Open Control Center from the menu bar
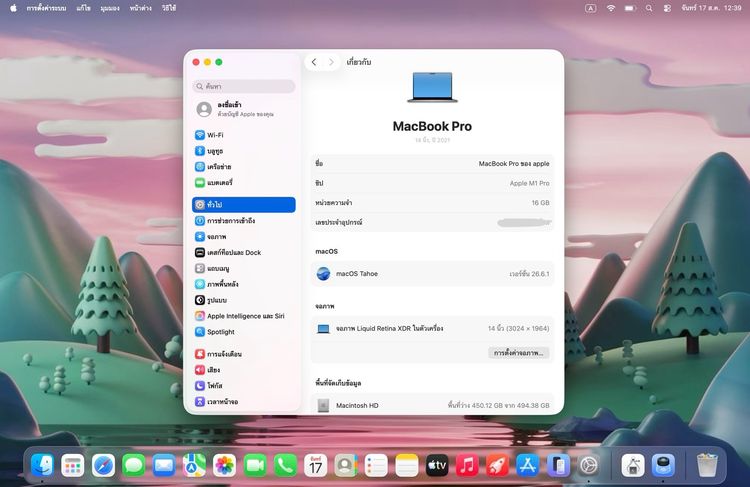 click(x=667, y=8)
